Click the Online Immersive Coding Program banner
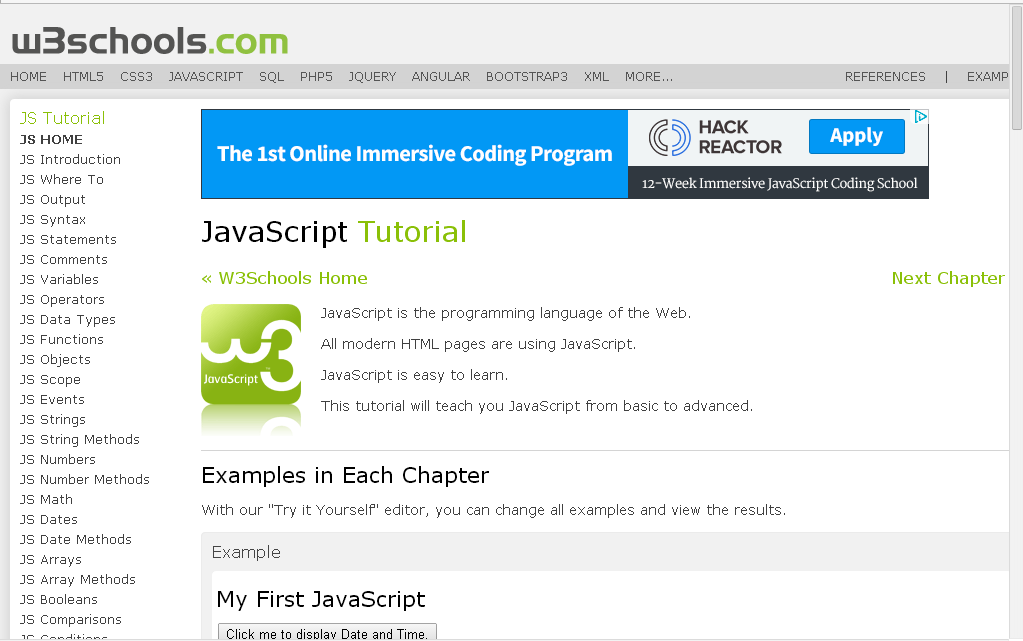1023x641 pixels. click(x=414, y=153)
